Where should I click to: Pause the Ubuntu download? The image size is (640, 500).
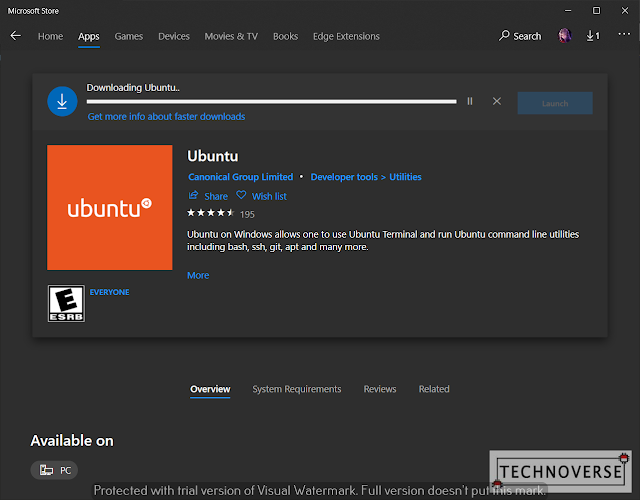(x=470, y=101)
